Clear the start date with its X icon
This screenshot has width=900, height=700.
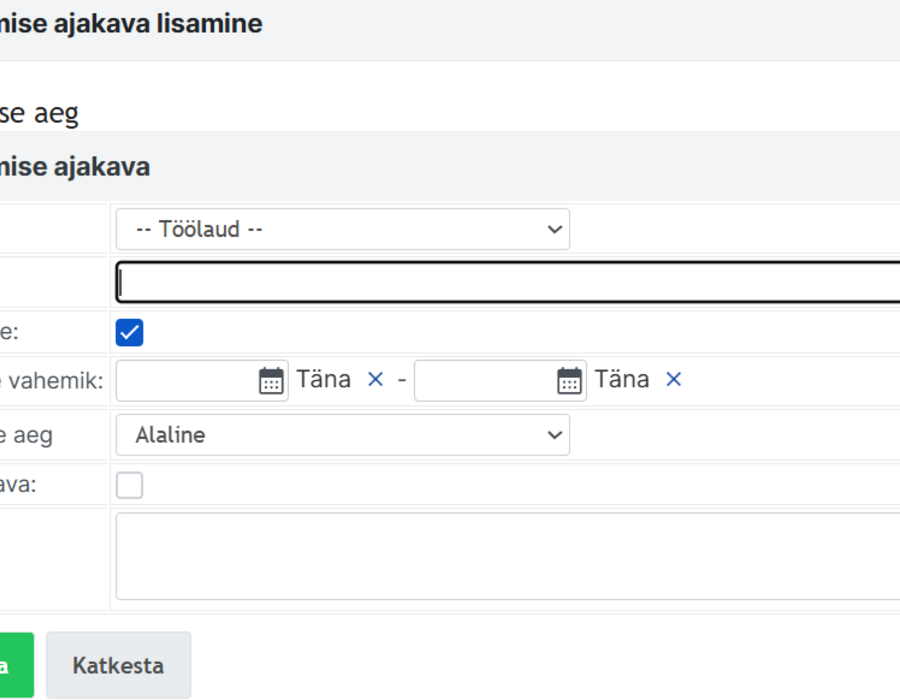pyautogui.click(x=375, y=379)
